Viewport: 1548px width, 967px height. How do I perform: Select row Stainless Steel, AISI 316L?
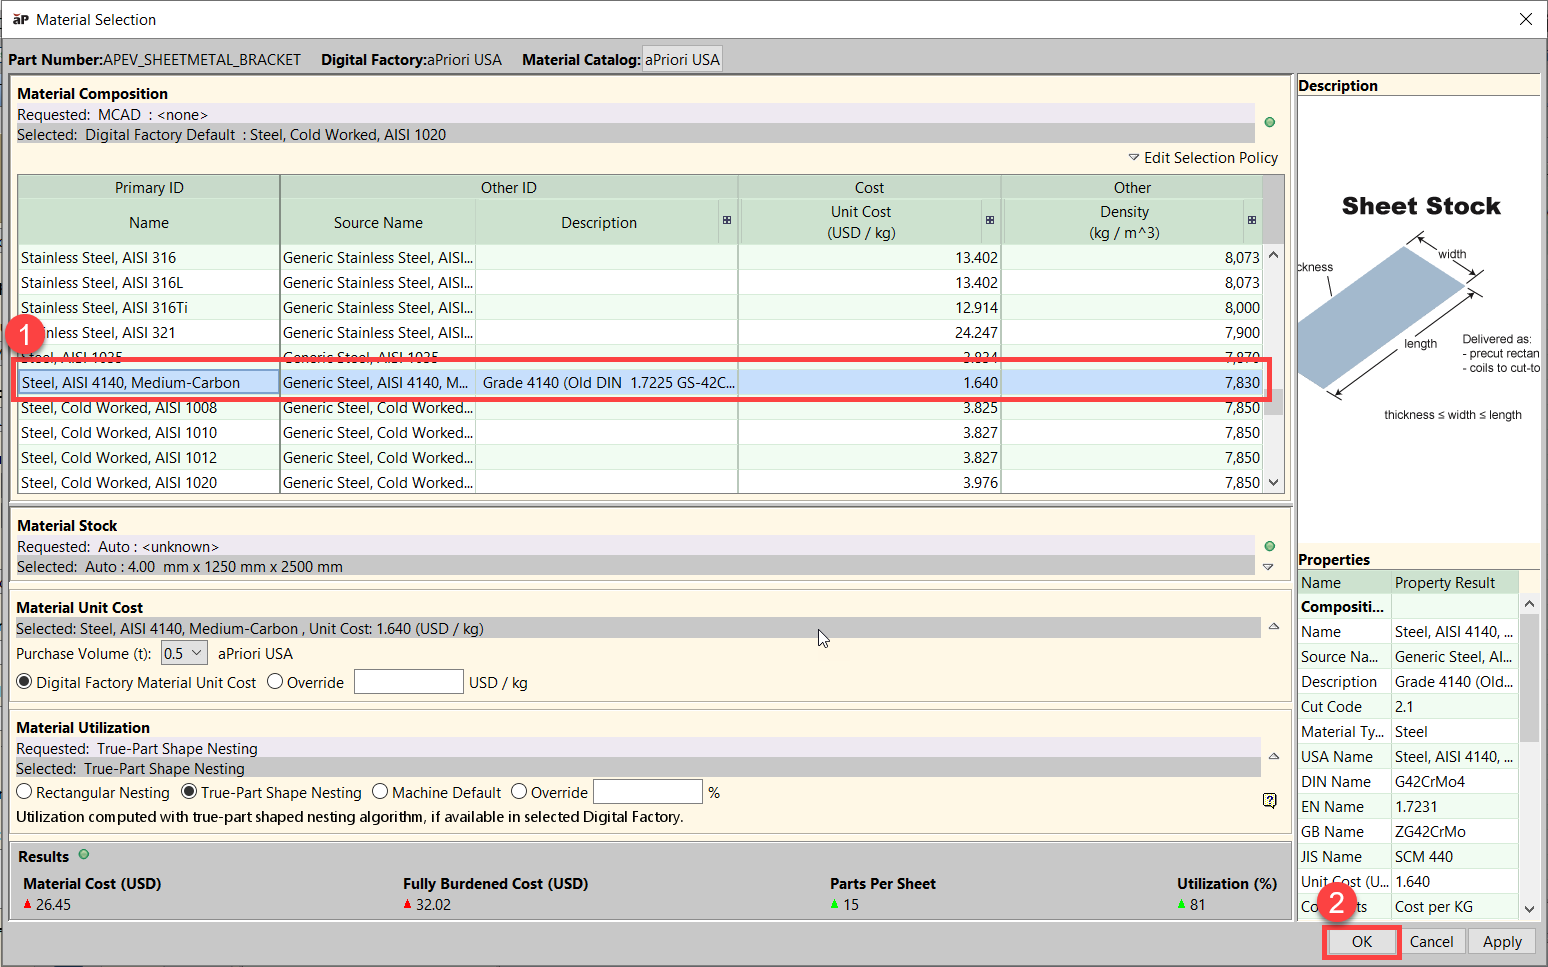coord(640,282)
